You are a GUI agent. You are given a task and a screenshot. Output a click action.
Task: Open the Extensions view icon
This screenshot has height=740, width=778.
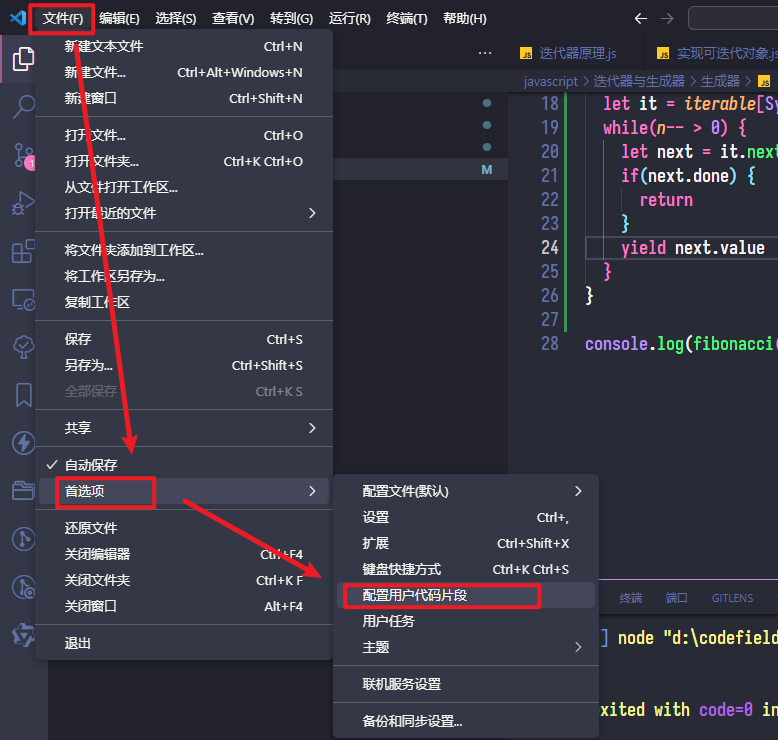pos(23,251)
